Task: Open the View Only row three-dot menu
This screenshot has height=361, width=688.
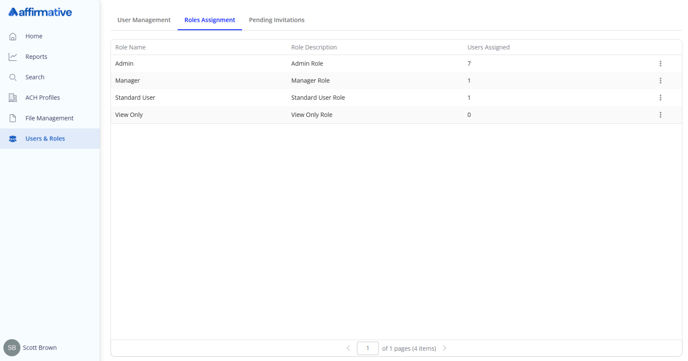Action: point(660,115)
